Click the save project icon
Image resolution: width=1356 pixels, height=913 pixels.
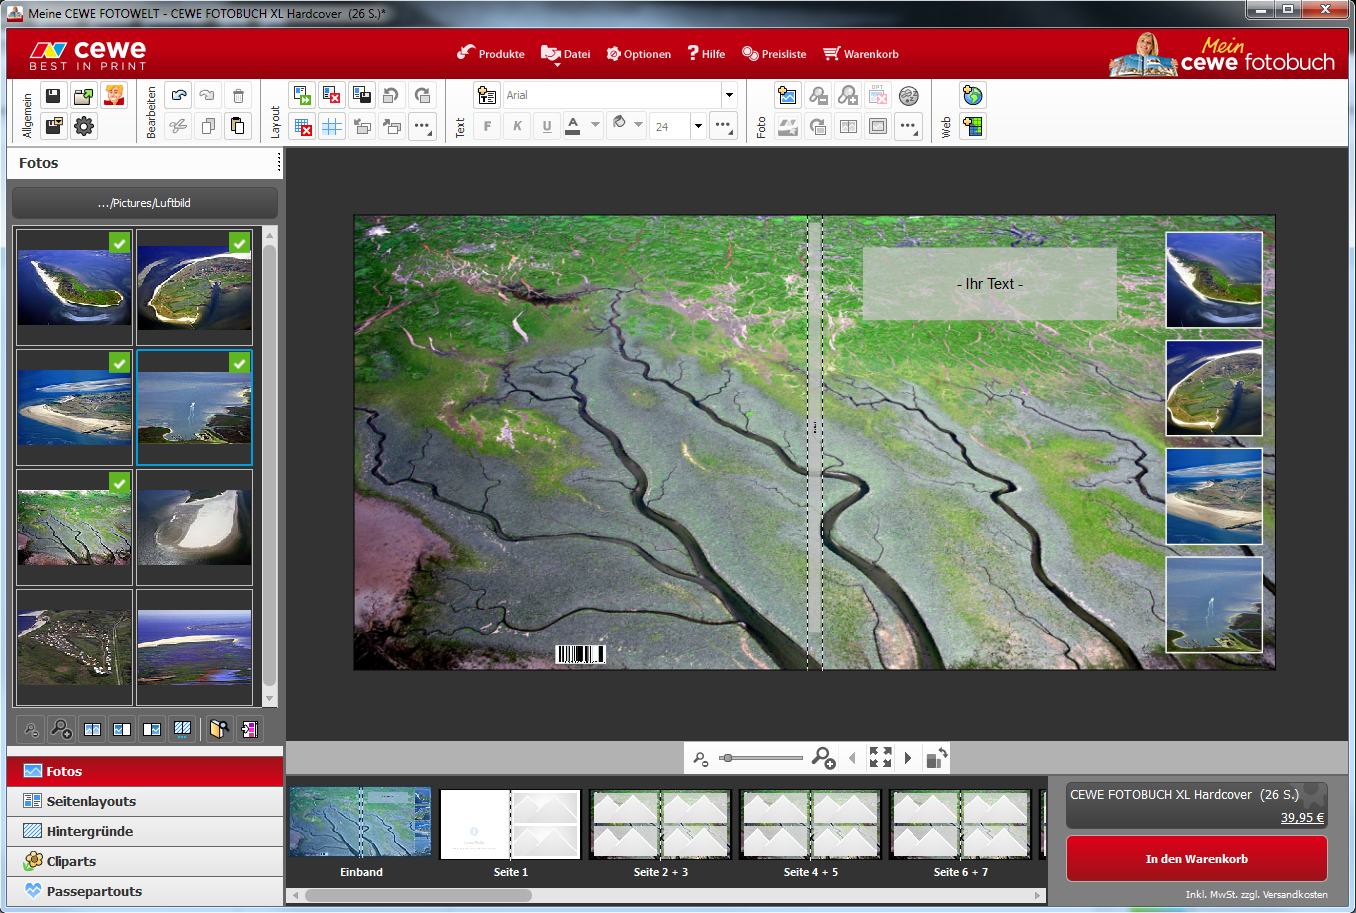click(x=54, y=96)
